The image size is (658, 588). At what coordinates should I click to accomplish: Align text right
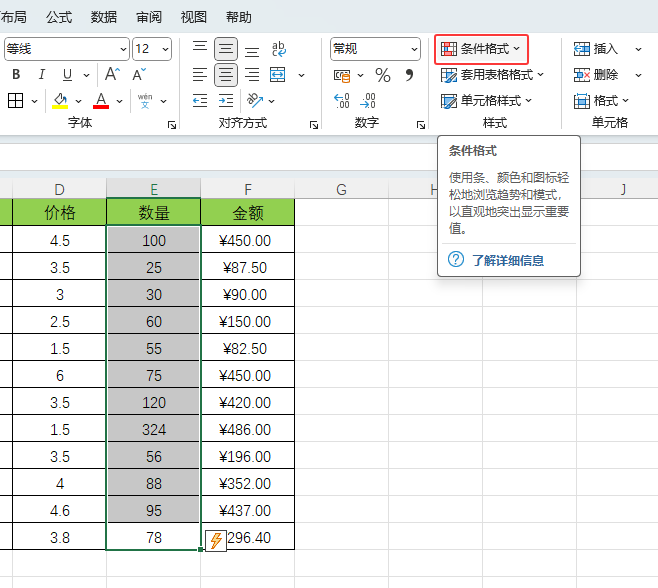[252, 75]
